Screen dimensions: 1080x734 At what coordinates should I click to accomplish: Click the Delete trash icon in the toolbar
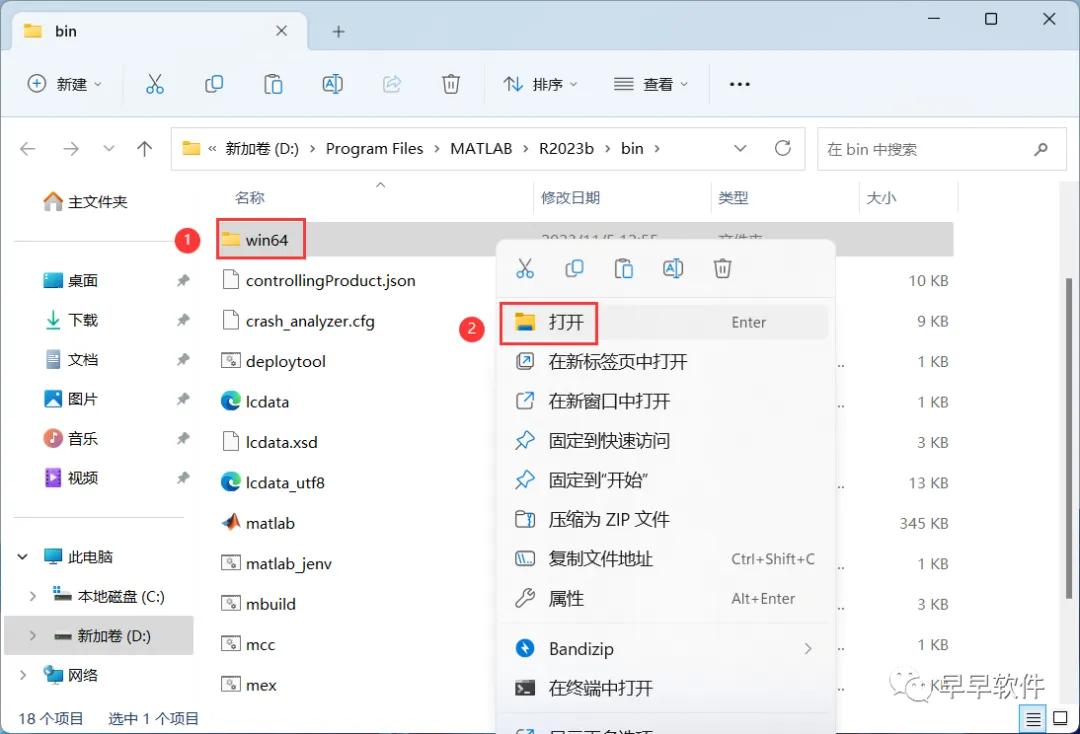coord(450,84)
